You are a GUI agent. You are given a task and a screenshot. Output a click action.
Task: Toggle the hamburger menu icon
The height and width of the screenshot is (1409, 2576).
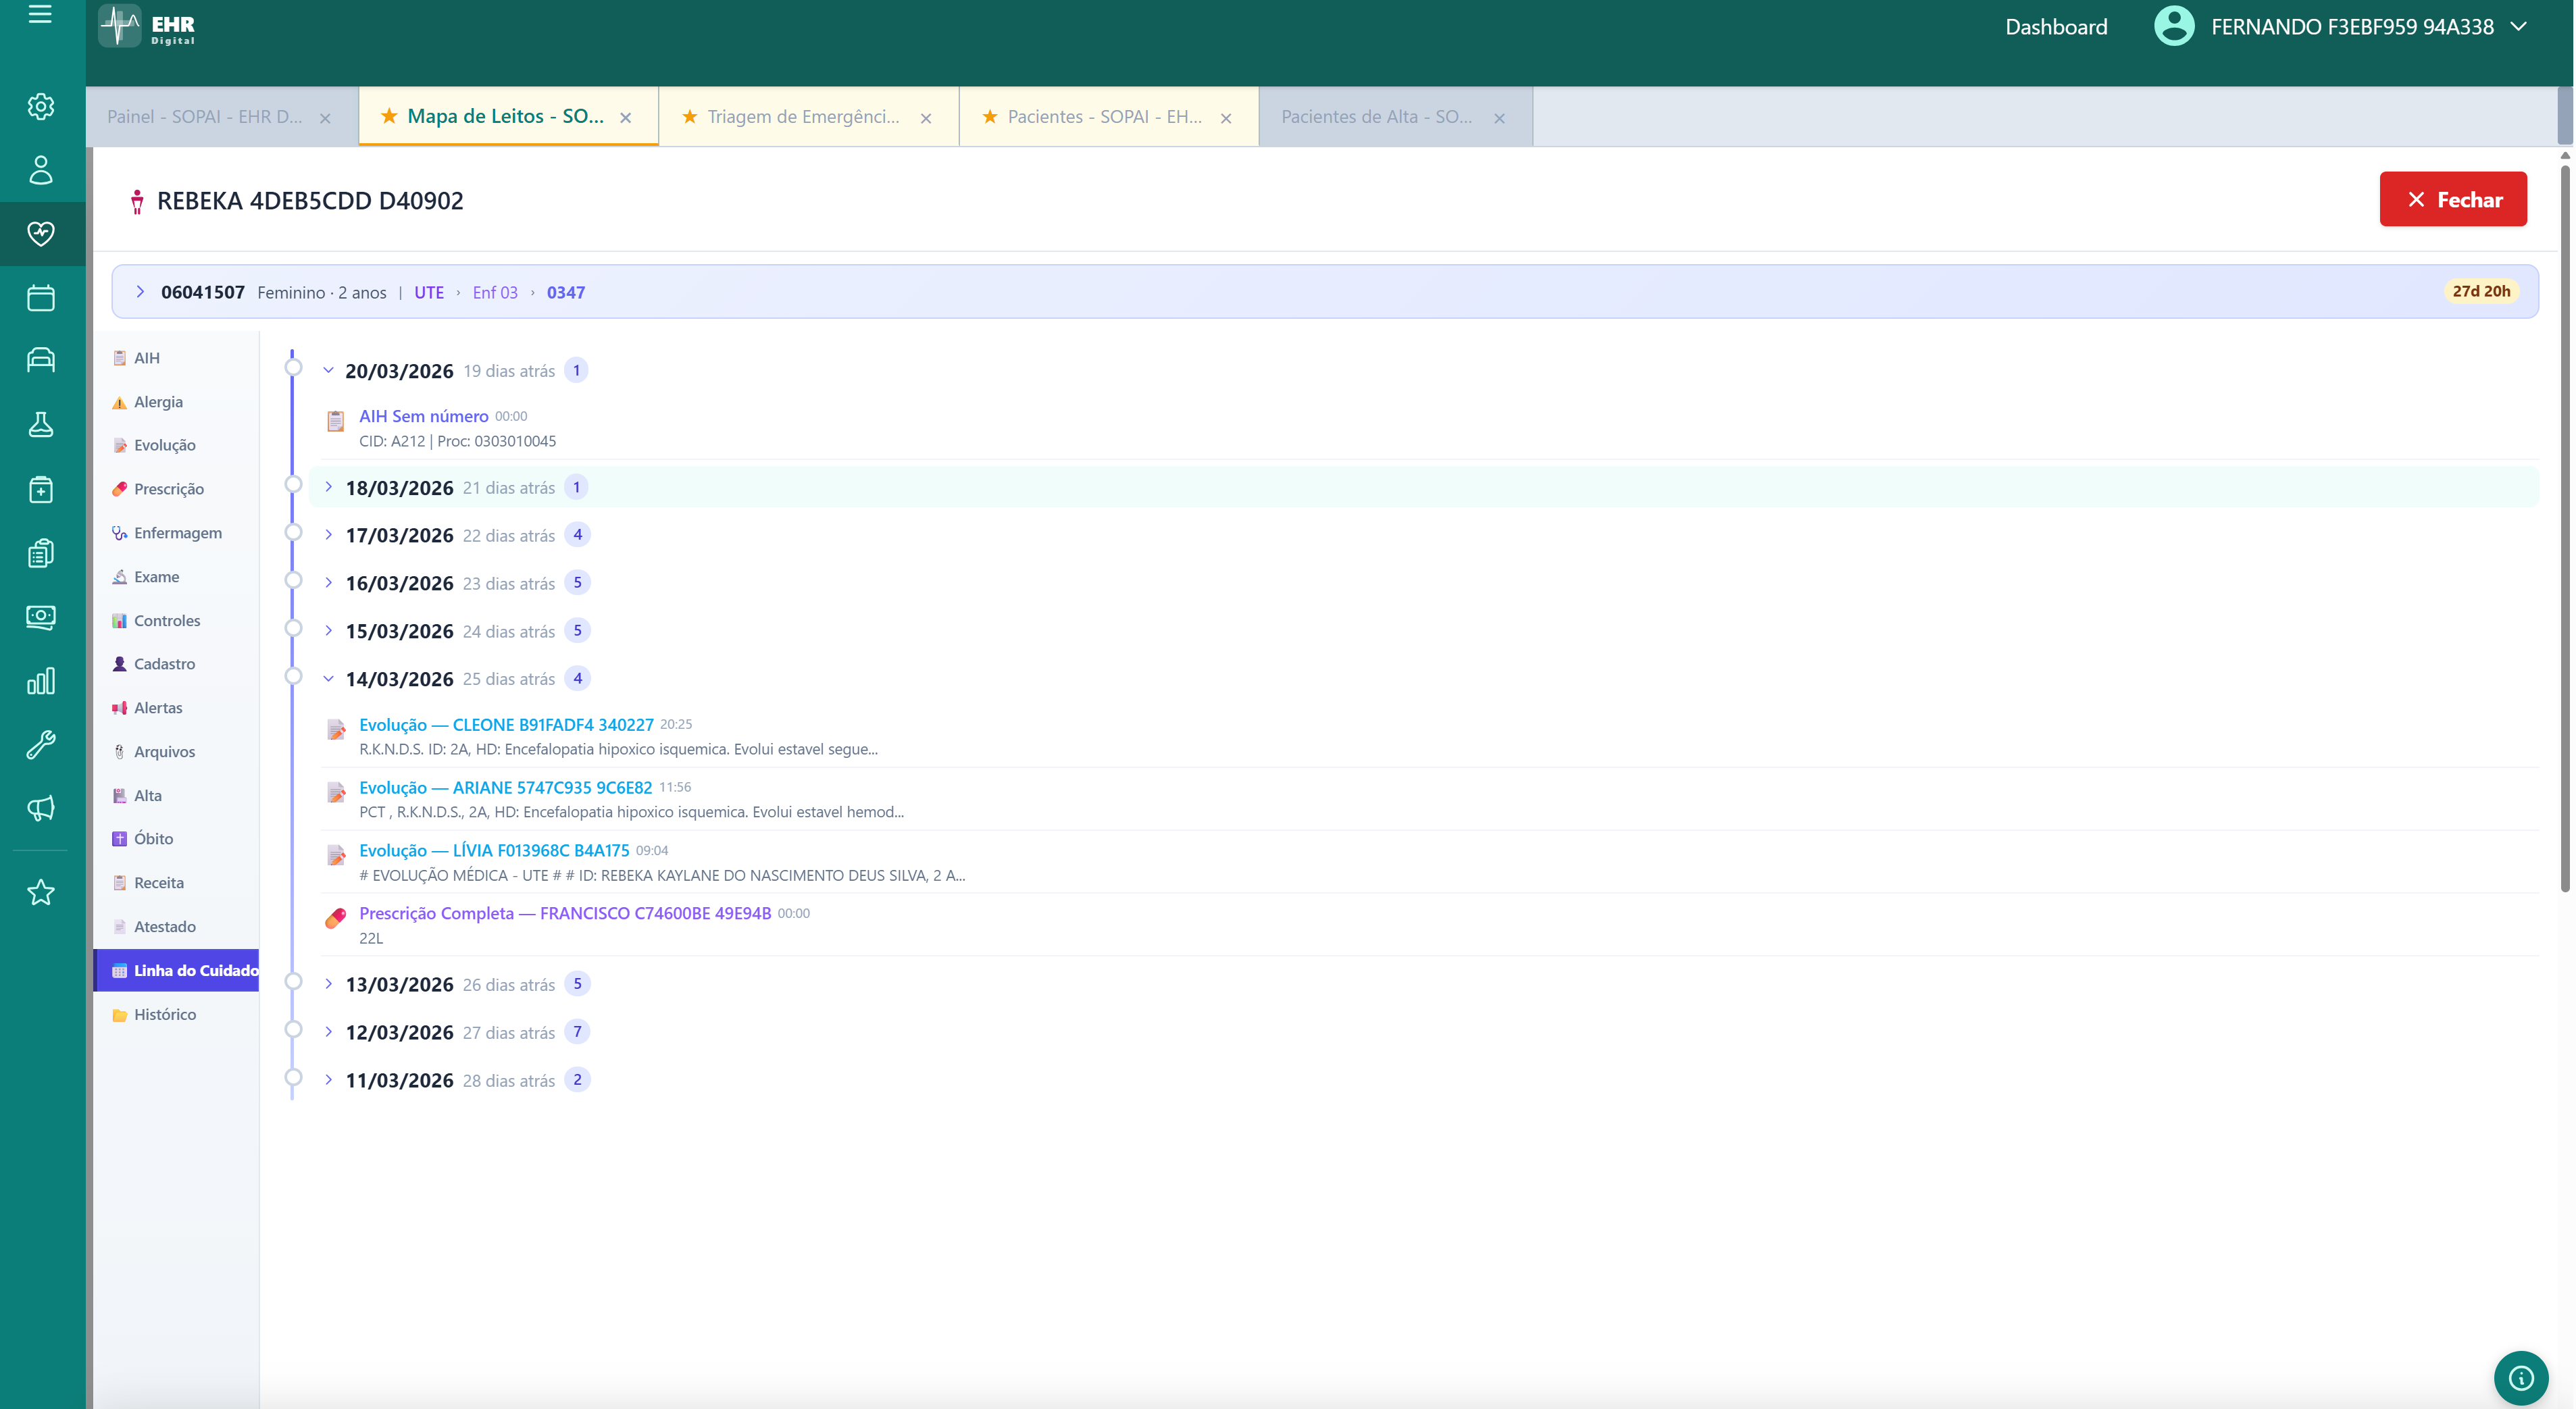(x=40, y=14)
